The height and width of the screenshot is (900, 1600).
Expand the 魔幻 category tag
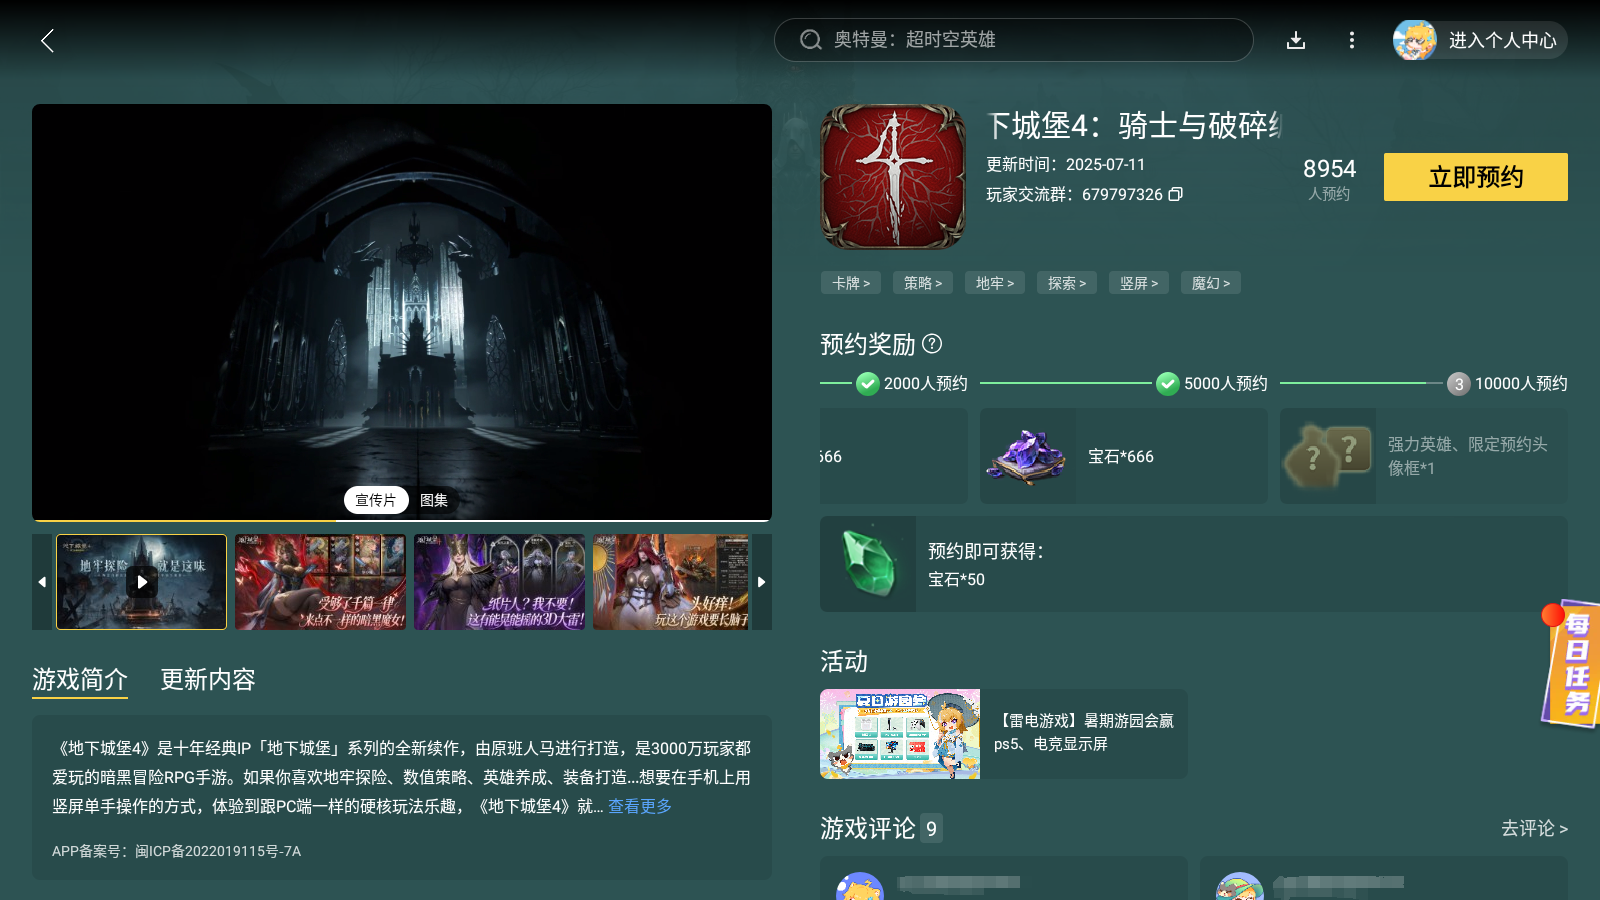click(1210, 283)
